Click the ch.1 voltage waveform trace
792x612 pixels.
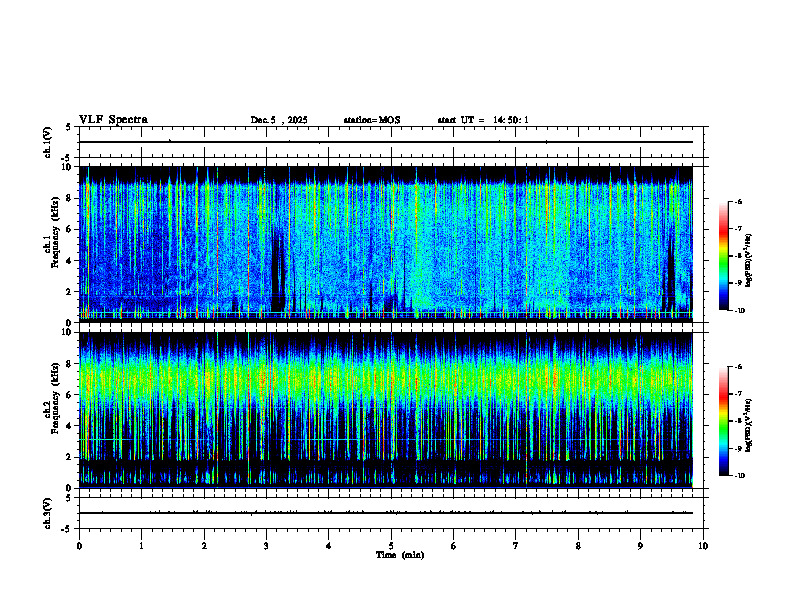coord(386,142)
